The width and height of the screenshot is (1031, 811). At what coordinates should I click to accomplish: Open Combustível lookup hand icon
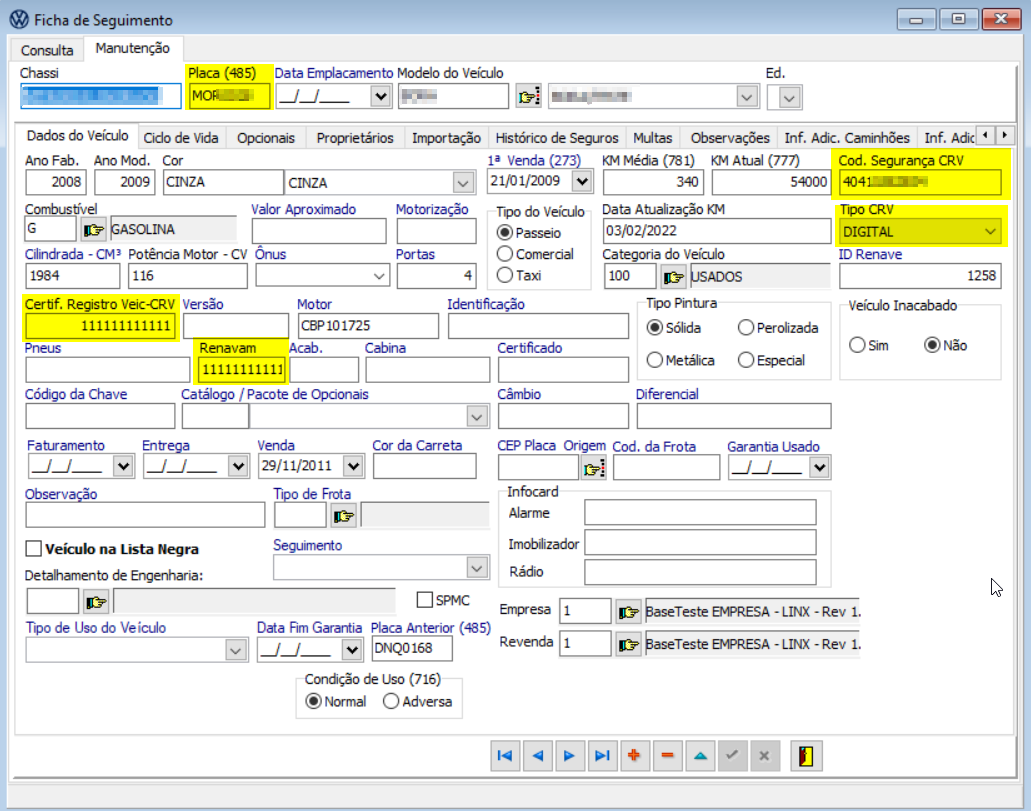point(93,230)
